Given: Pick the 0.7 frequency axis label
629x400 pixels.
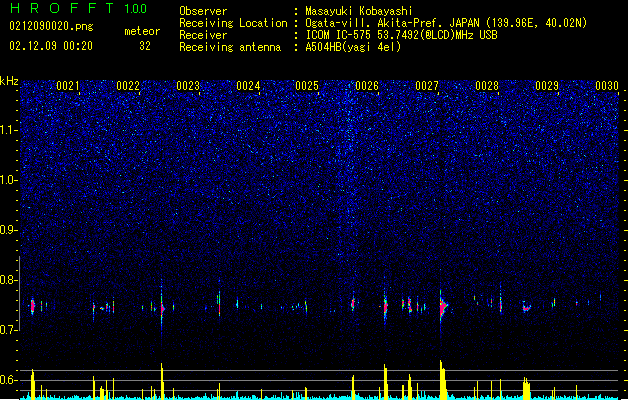Looking at the screenshot, I should coord(9,330).
